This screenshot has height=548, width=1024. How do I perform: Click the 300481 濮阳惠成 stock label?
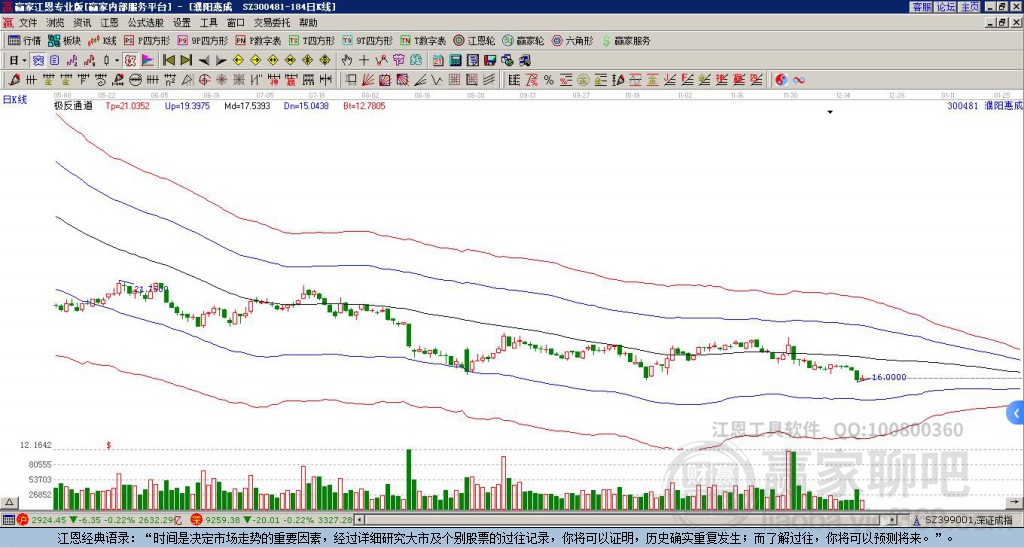984,105
